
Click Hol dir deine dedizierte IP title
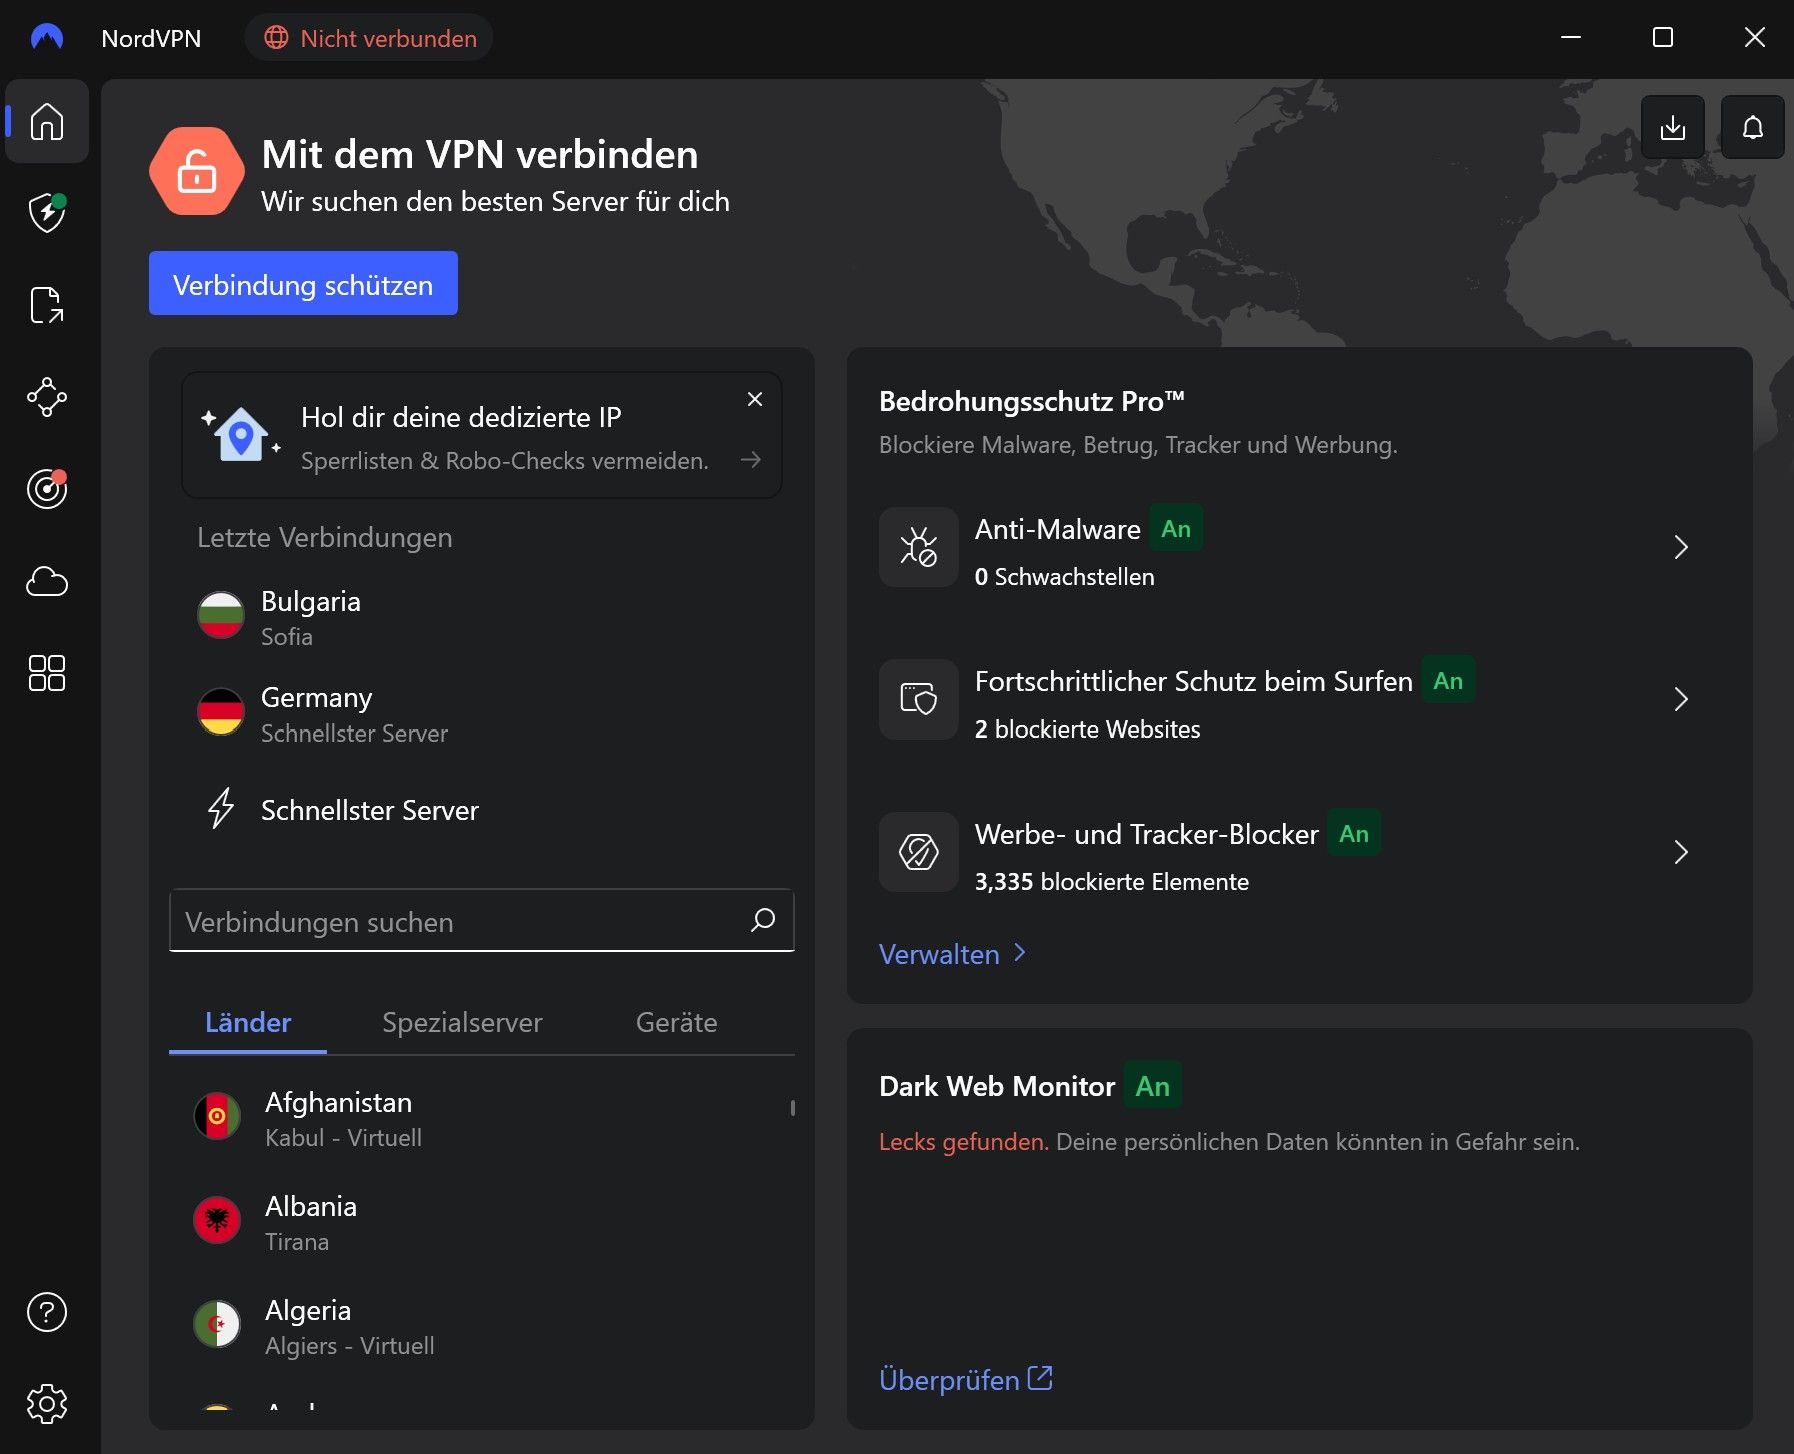tap(461, 417)
